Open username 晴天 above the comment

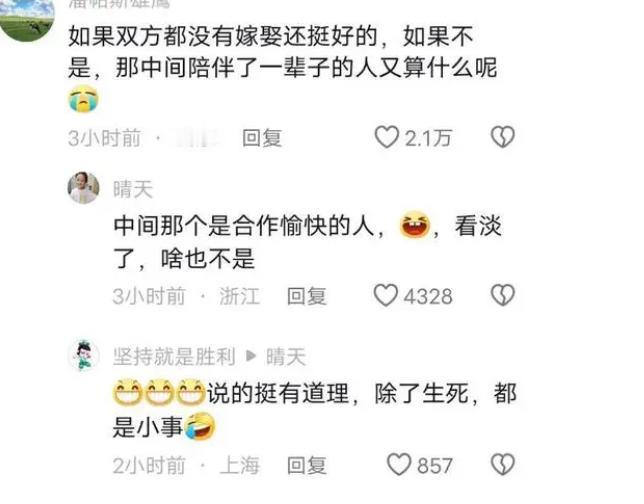pos(133,189)
